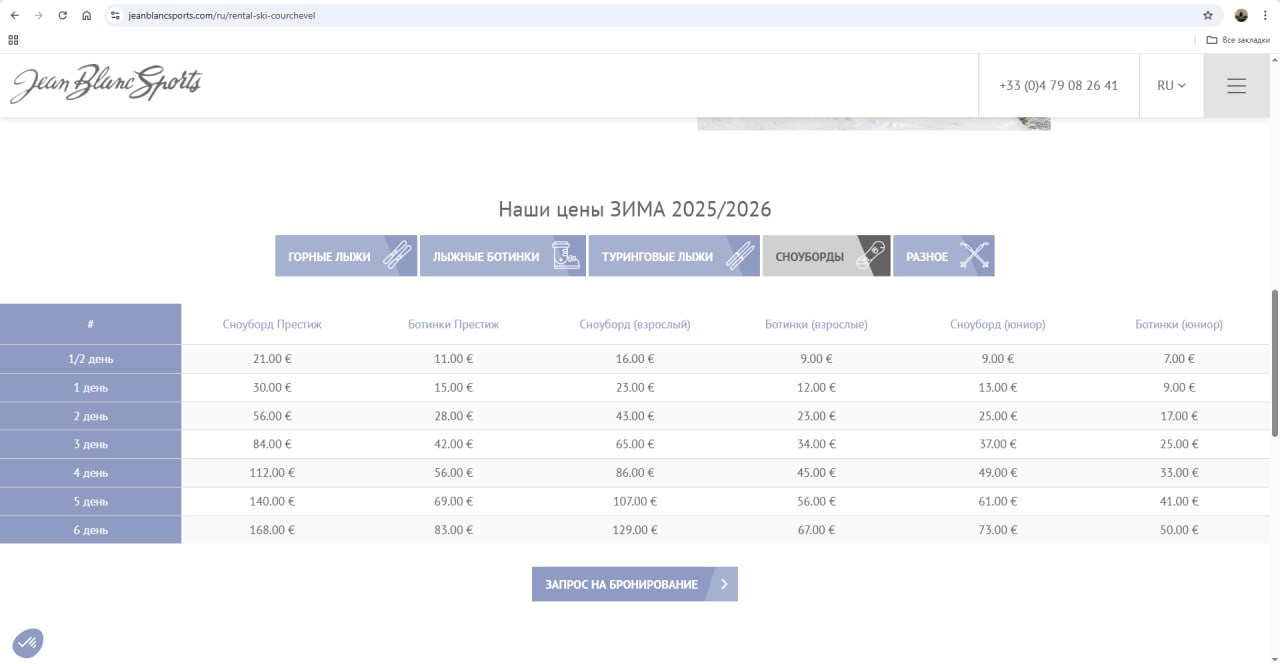Open the 'Все закладки' bookmarks folder
Viewport: 1280px width, 664px height.
click(x=1237, y=40)
